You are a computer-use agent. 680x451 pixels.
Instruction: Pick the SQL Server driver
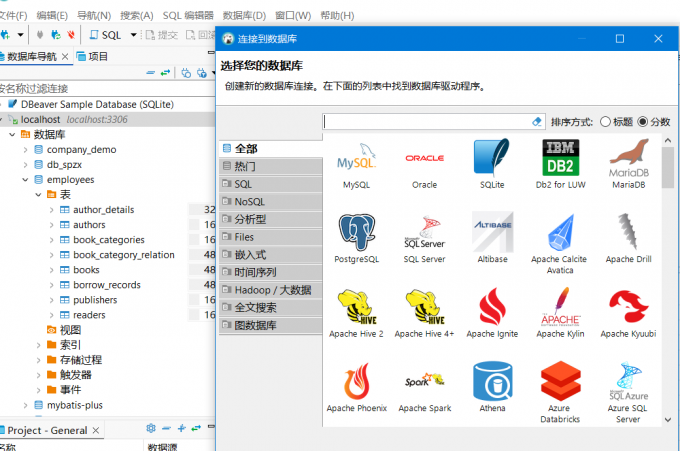click(x=424, y=239)
